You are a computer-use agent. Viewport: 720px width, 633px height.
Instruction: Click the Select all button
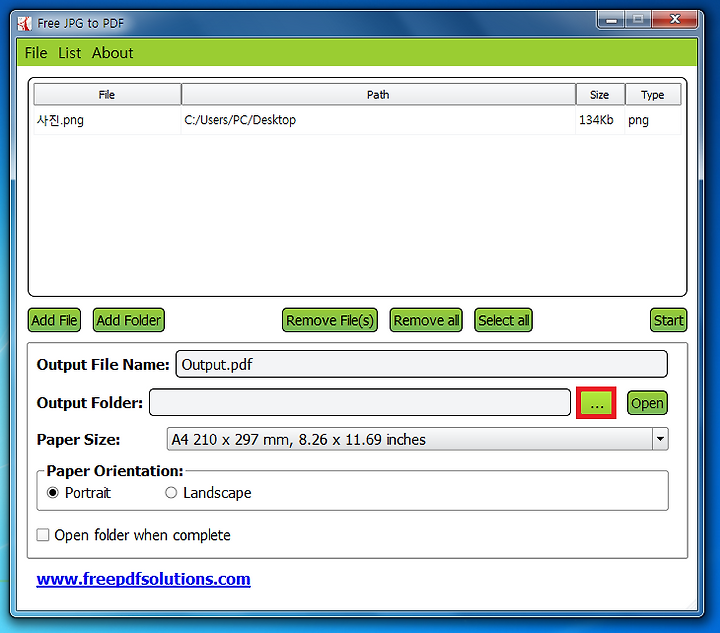(503, 320)
